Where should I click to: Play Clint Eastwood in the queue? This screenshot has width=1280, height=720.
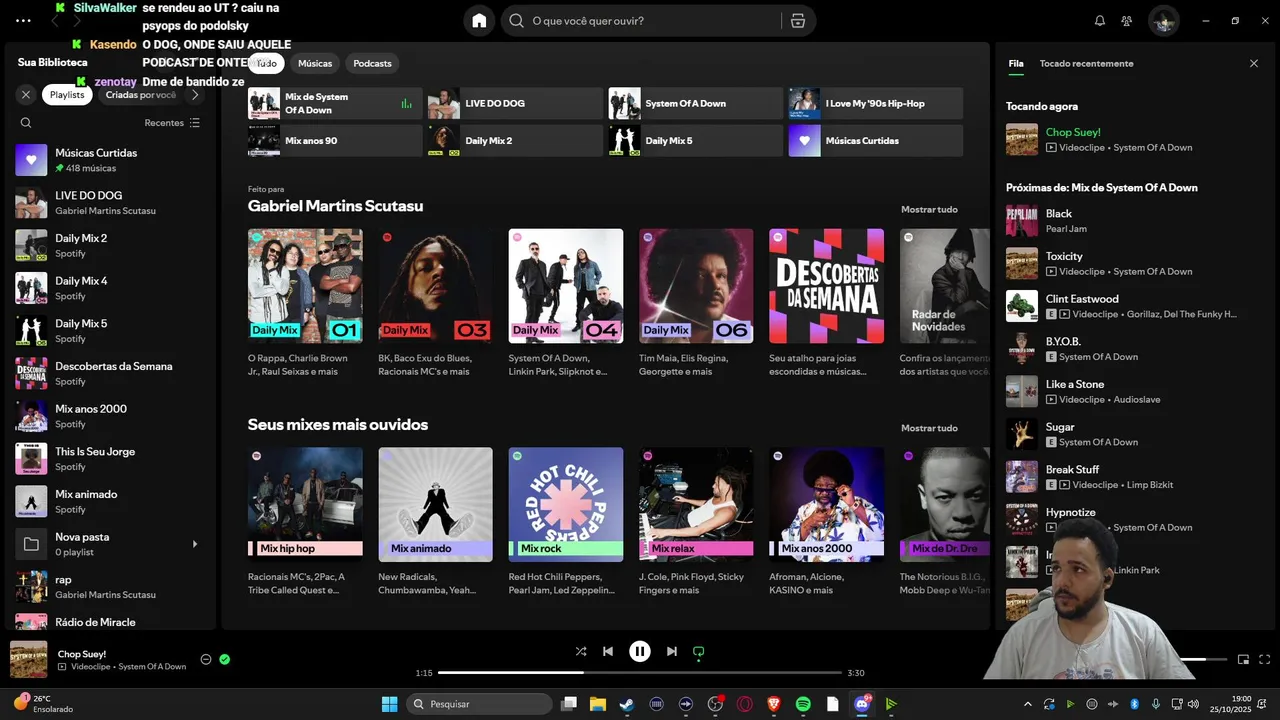[x=1134, y=306]
